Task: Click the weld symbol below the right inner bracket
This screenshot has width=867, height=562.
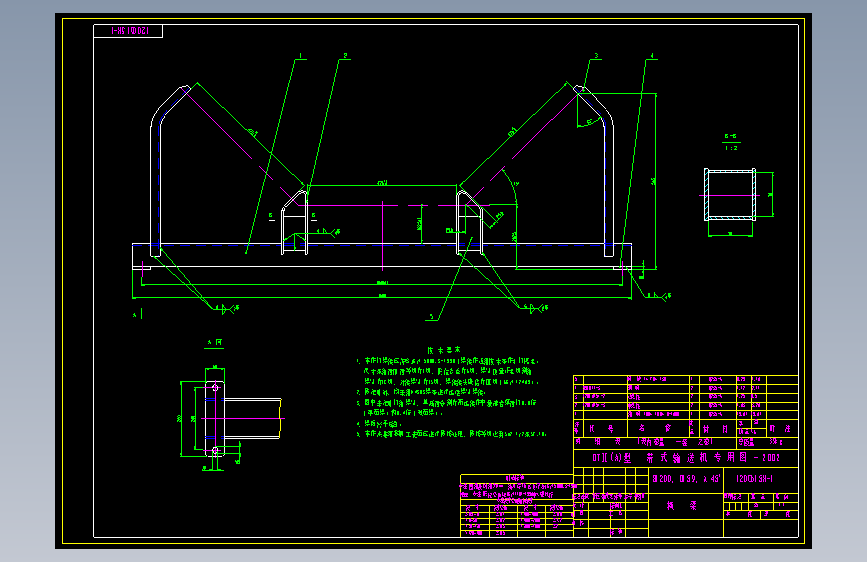Action: (535, 308)
